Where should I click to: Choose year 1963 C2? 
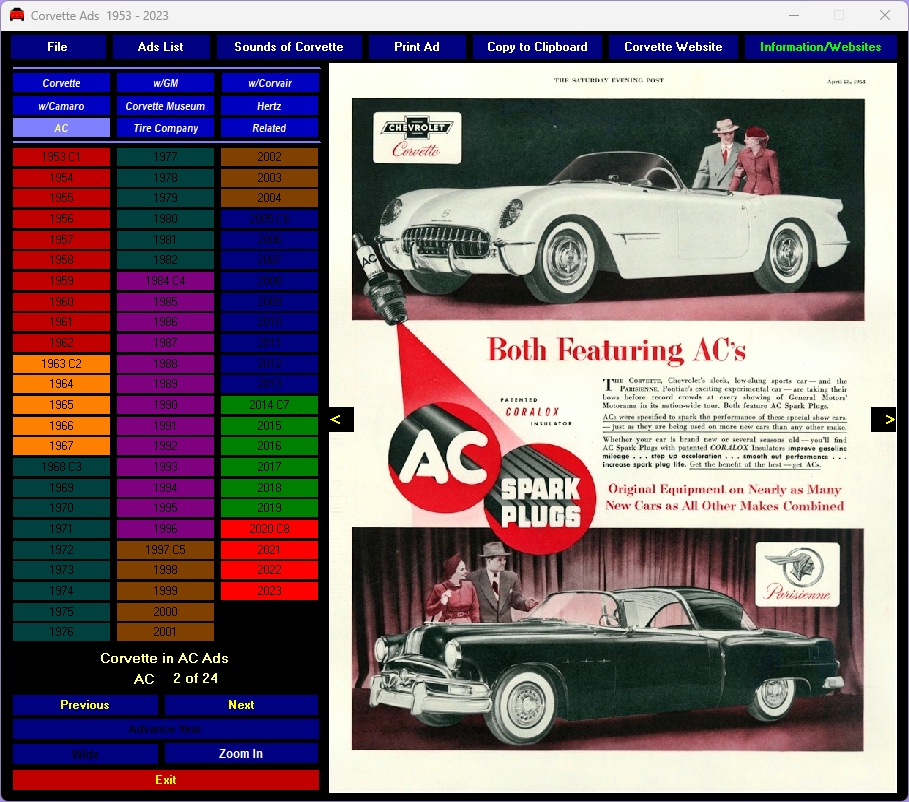(x=61, y=364)
